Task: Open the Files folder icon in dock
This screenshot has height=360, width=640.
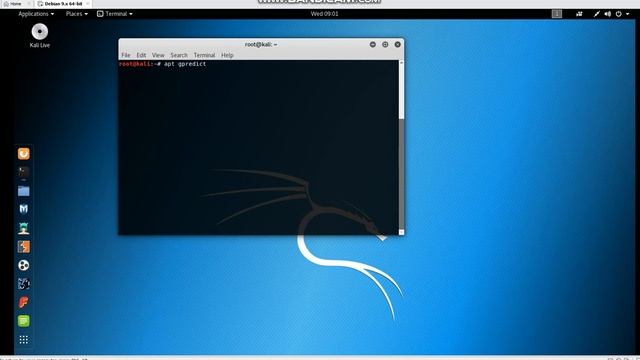Action: coord(24,191)
